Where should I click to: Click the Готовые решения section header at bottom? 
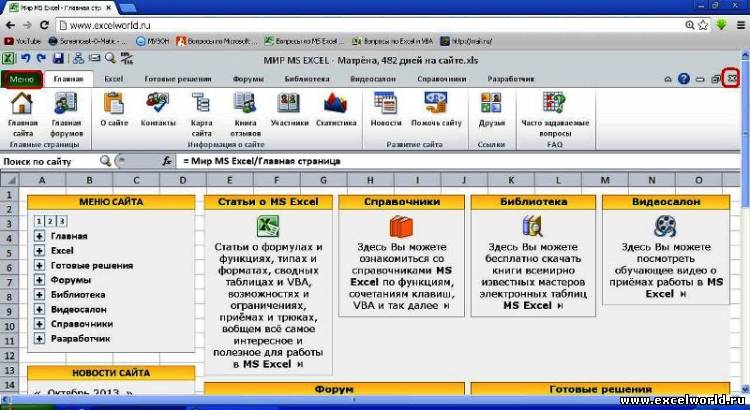600,388
